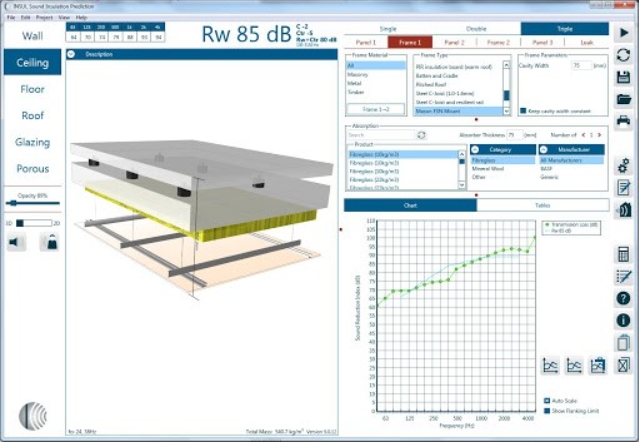Toggle Keep cavity width constant checkbox
Screen dimensions: 639x445
(523, 111)
